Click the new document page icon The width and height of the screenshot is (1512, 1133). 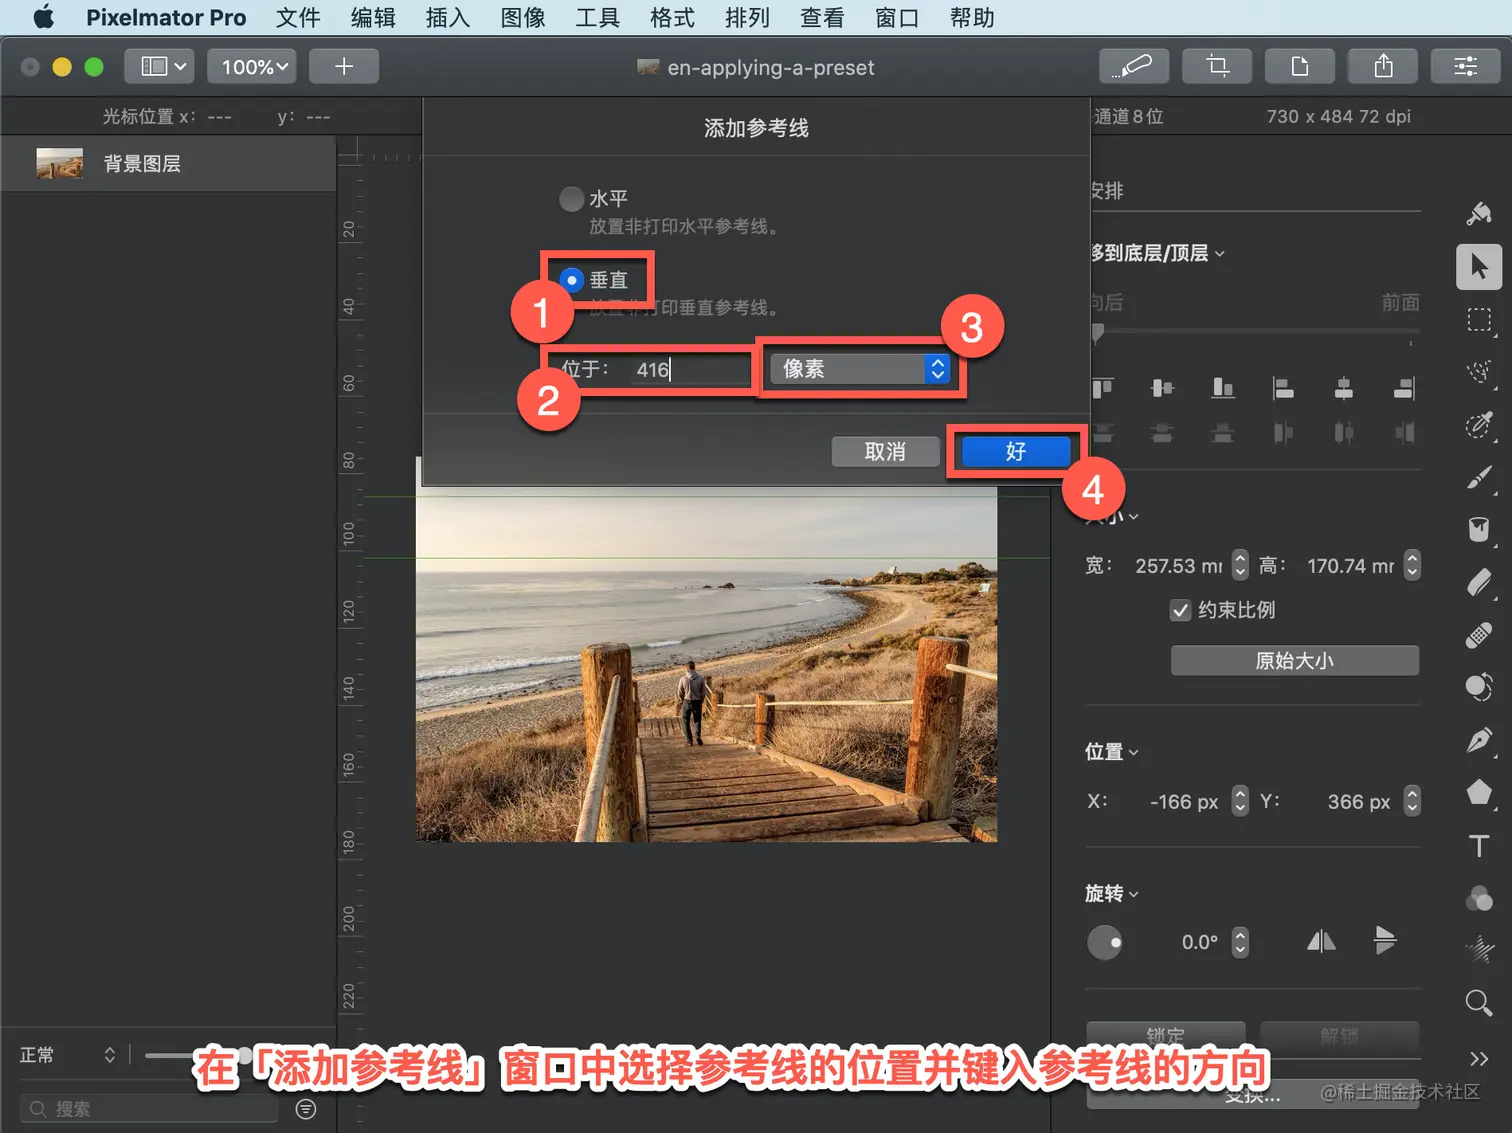click(x=1300, y=66)
